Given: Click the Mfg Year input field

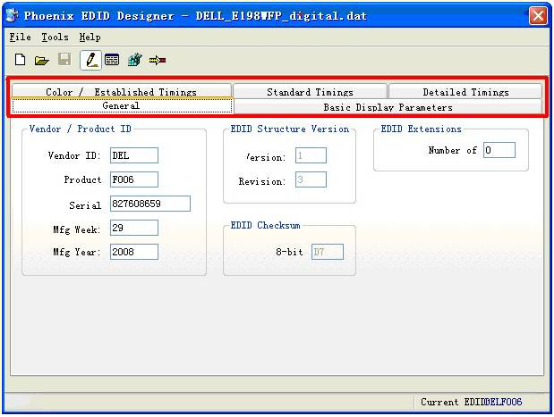Looking at the screenshot, I should pyautogui.click(x=134, y=252).
